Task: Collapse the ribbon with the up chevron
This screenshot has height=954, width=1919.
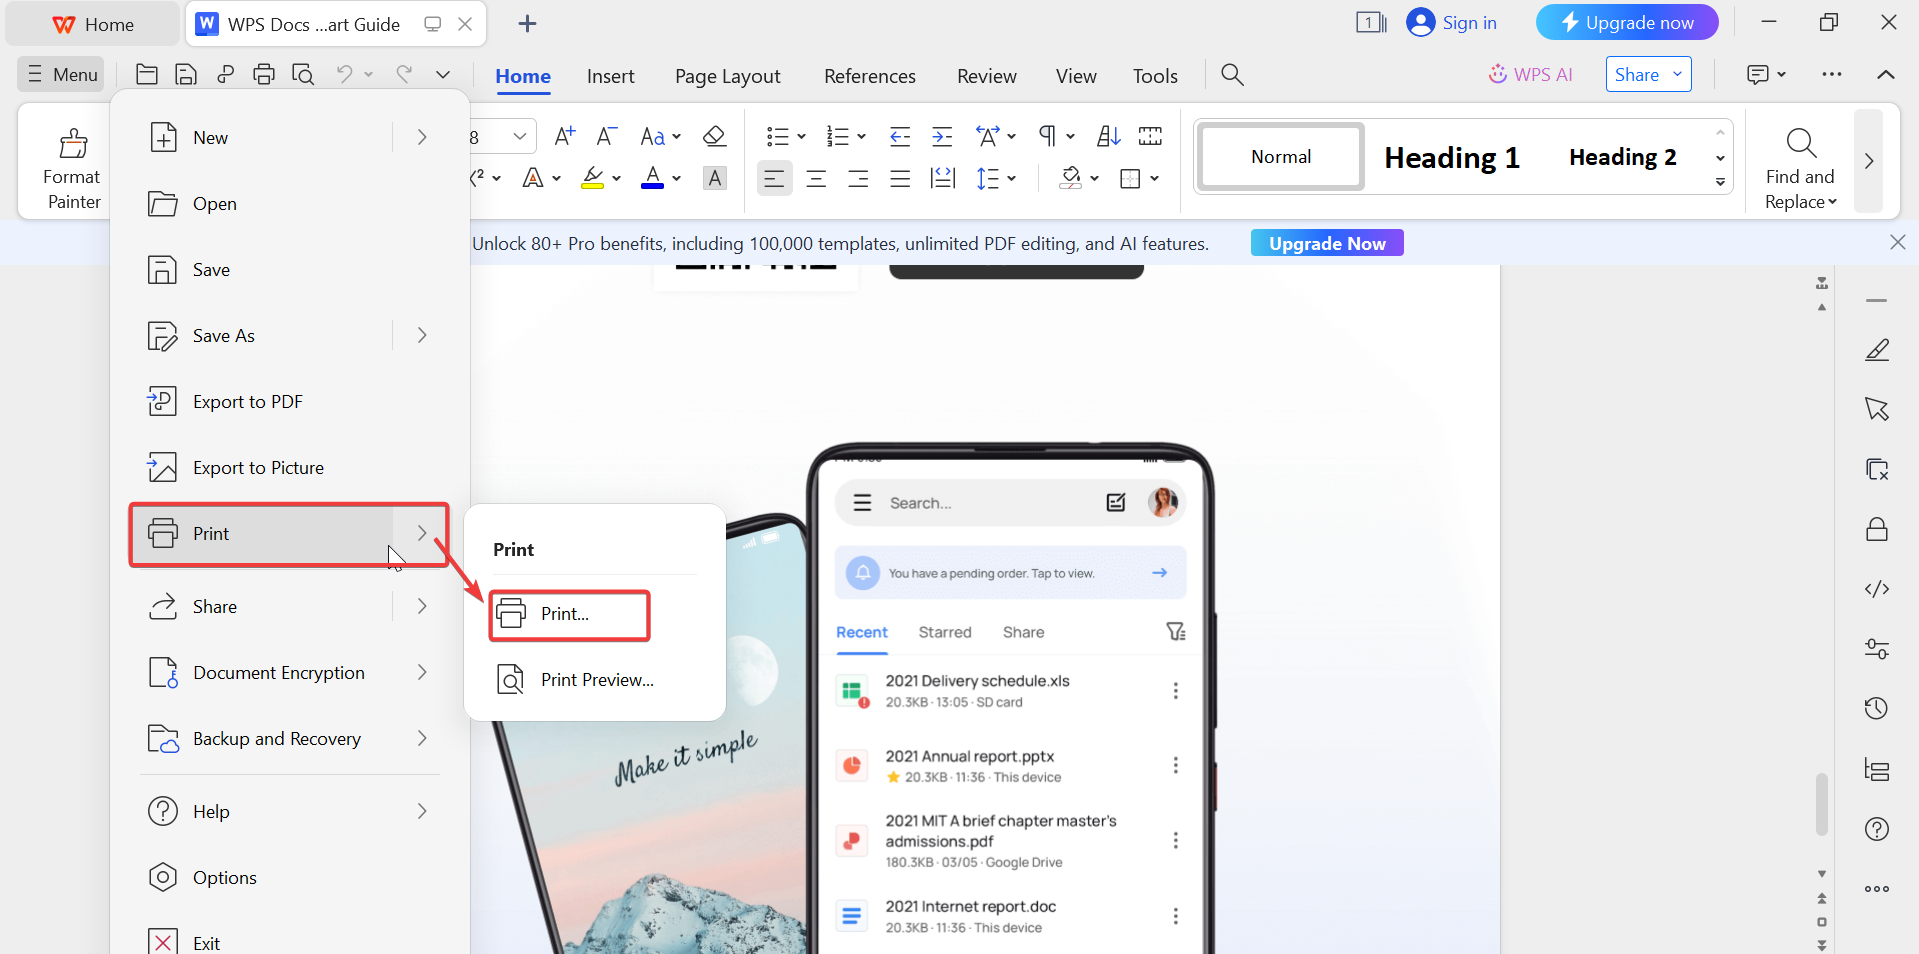Action: 1886,75
